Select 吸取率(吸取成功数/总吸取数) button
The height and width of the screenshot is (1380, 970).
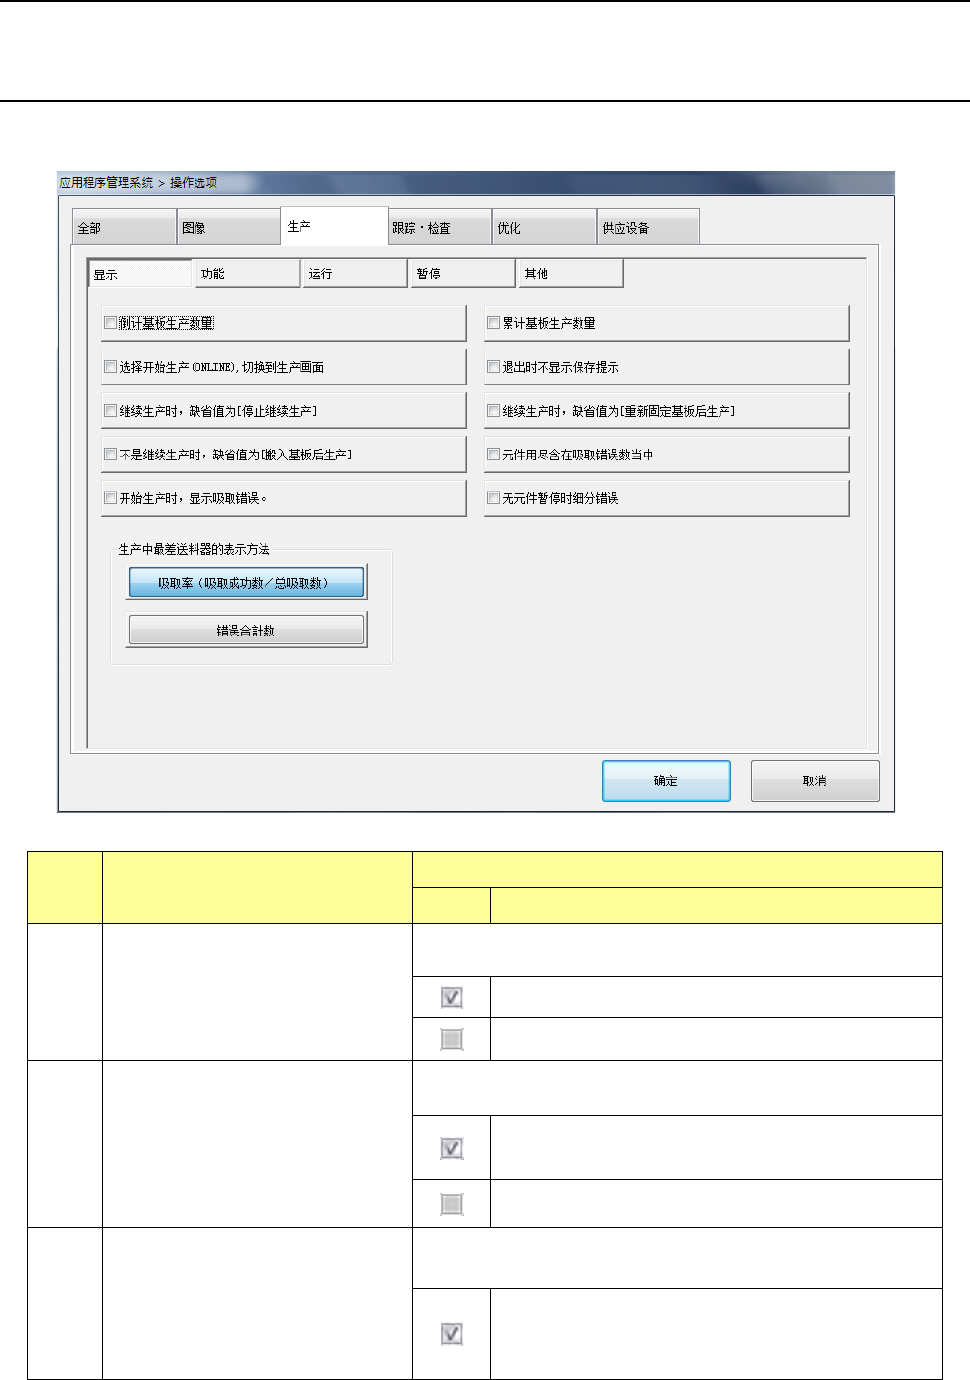246,582
